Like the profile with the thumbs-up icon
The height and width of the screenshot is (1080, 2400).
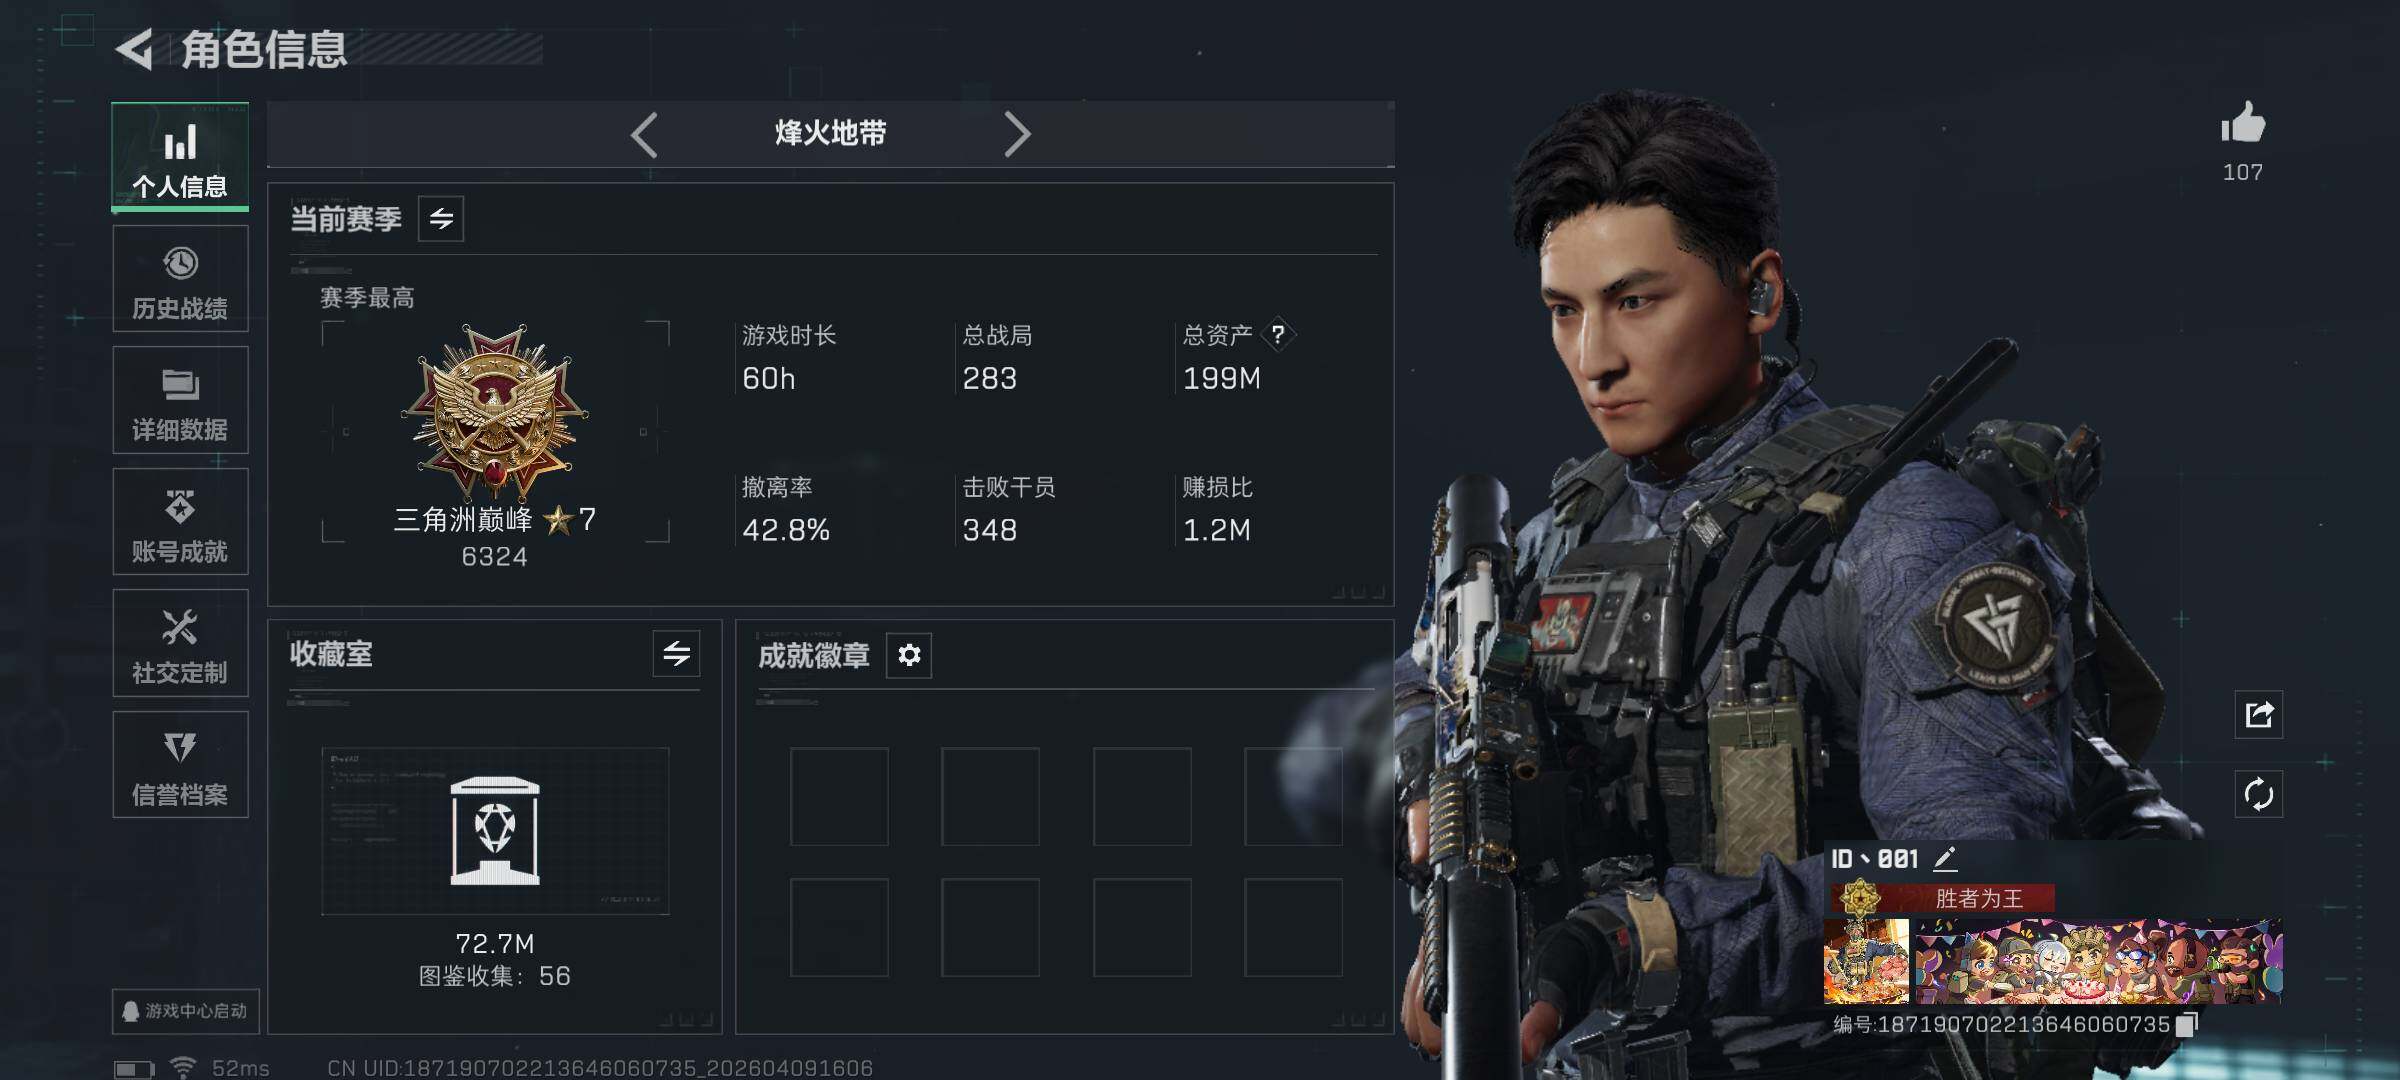tap(2243, 124)
